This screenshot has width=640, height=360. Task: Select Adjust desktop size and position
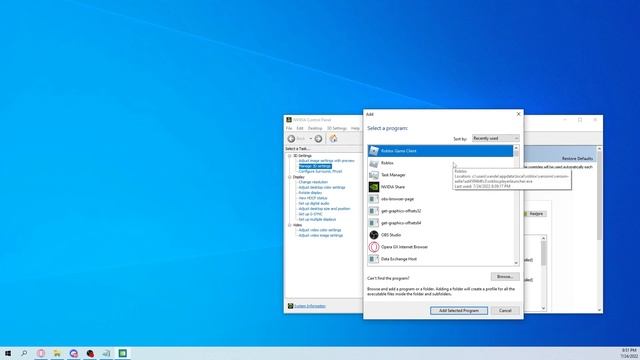(324, 209)
